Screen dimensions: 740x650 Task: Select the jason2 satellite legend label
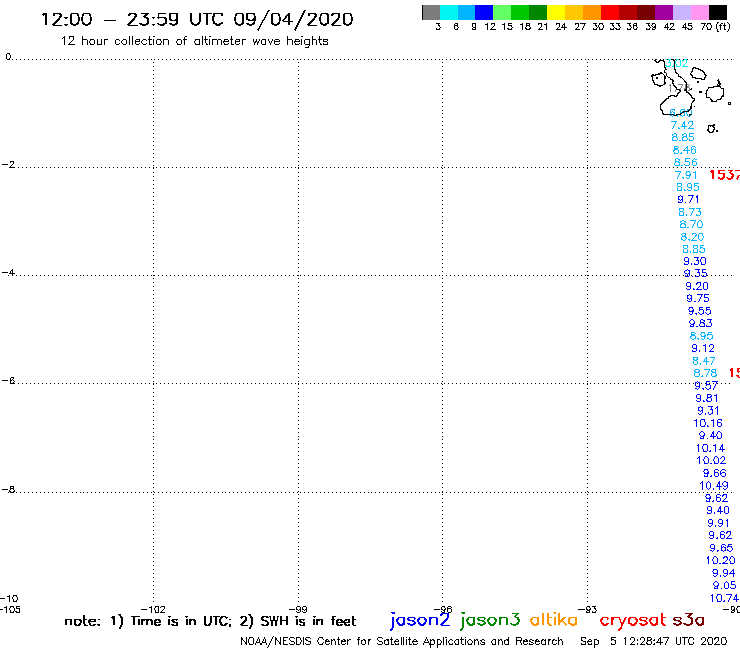(420, 620)
